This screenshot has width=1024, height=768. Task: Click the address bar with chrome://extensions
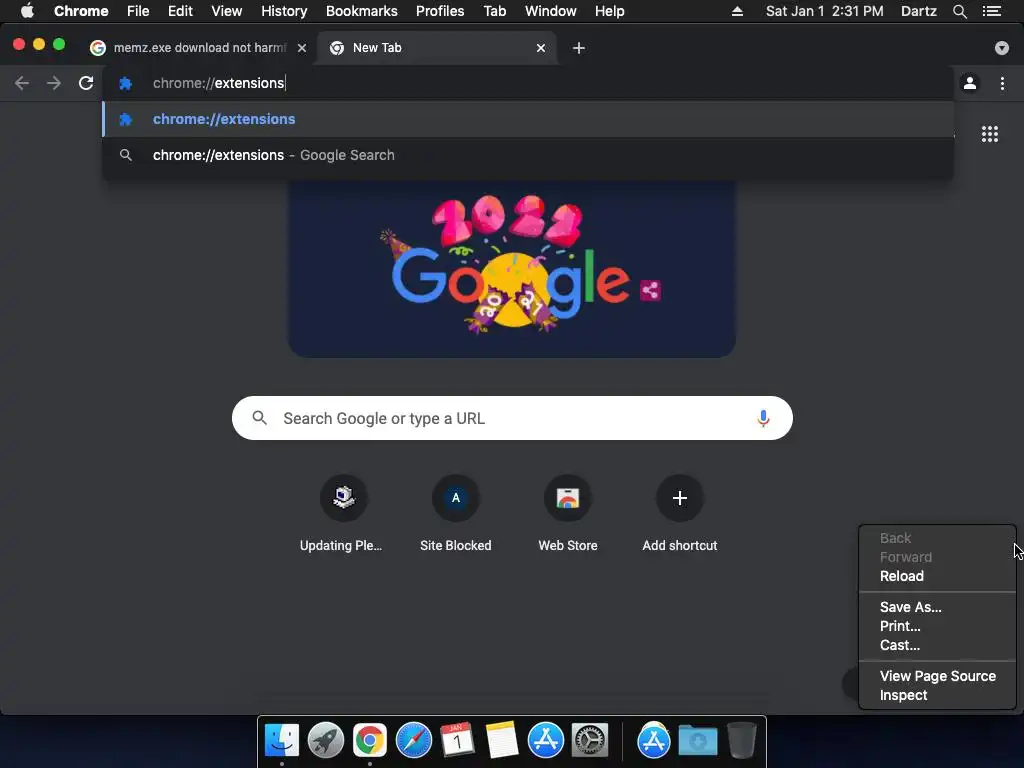pyautogui.click(x=529, y=83)
